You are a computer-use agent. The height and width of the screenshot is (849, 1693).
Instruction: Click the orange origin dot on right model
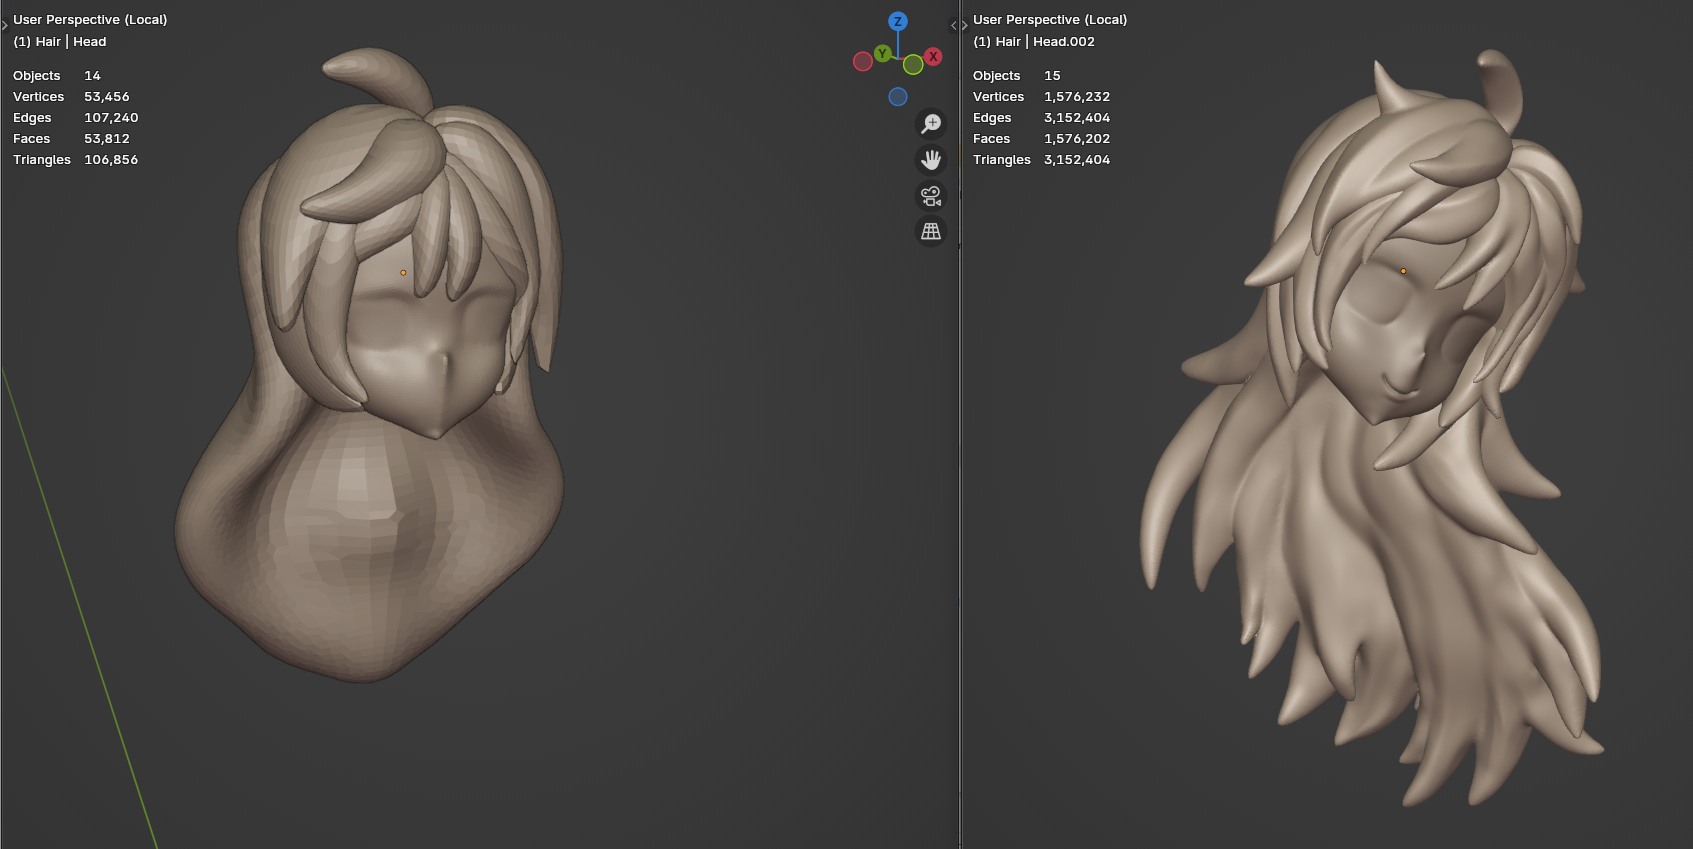[x=1403, y=271]
